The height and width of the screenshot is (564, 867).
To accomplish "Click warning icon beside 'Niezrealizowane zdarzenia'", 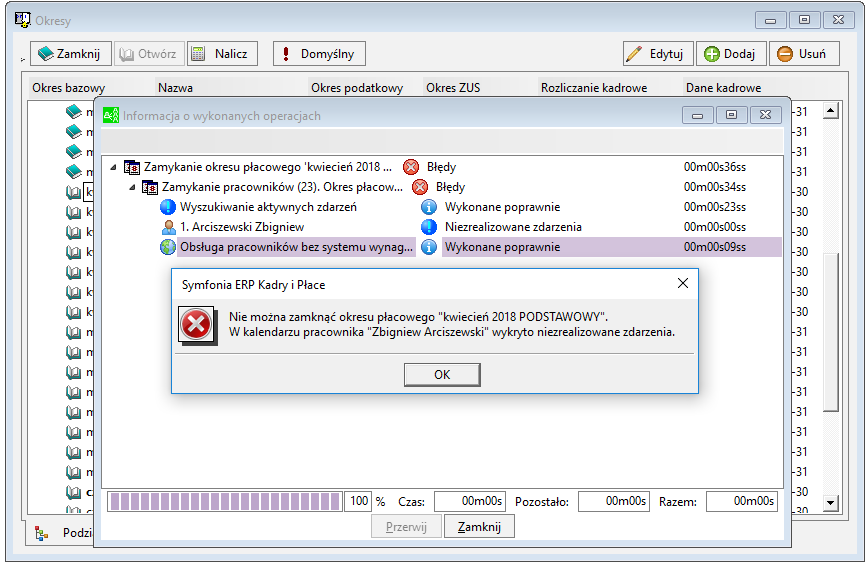I will pos(429,227).
